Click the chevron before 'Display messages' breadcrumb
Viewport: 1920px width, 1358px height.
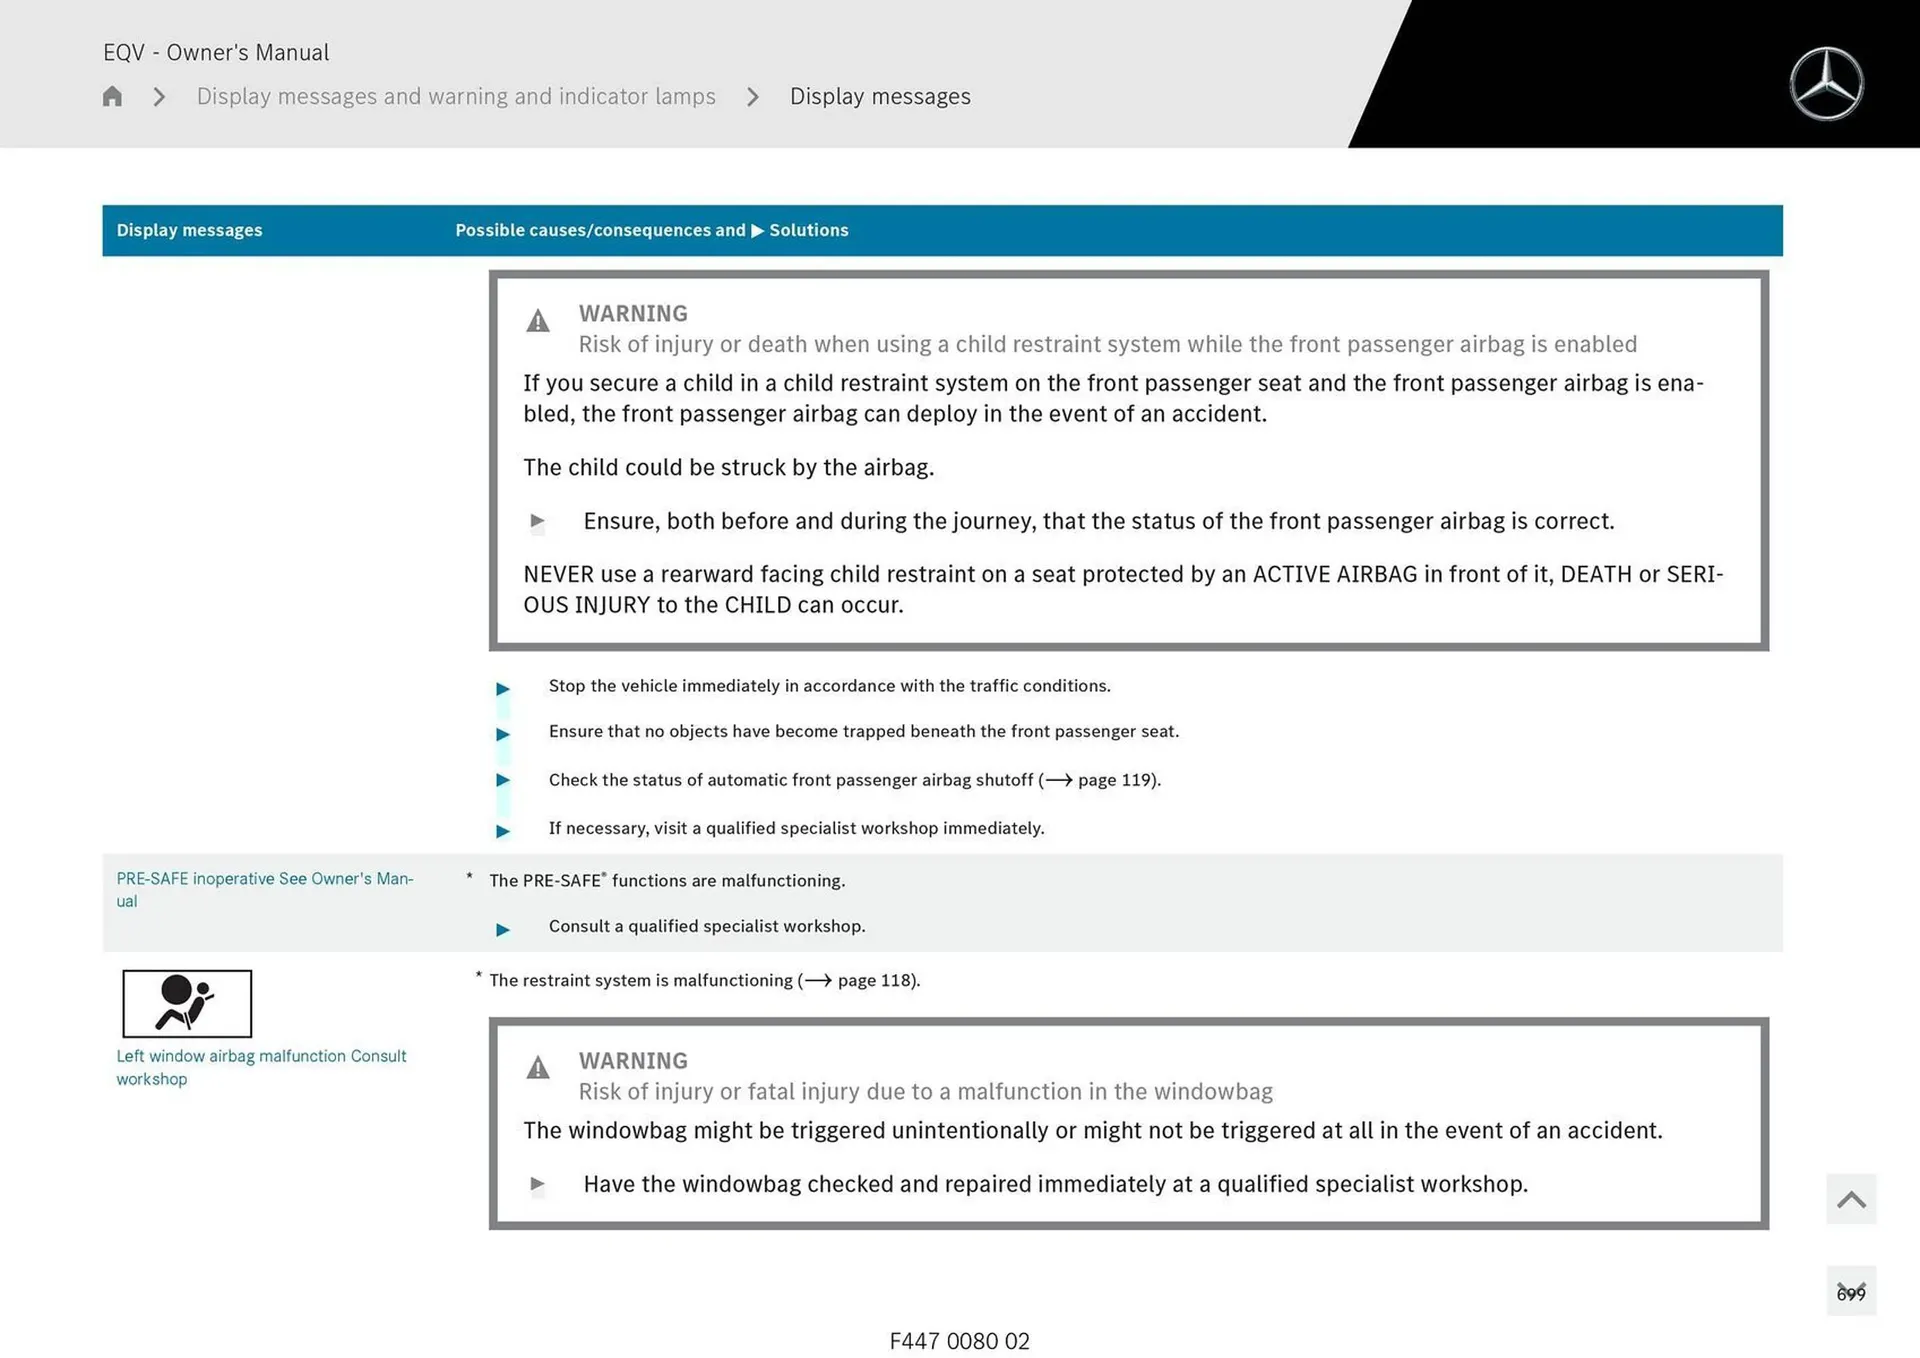tap(753, 96)
